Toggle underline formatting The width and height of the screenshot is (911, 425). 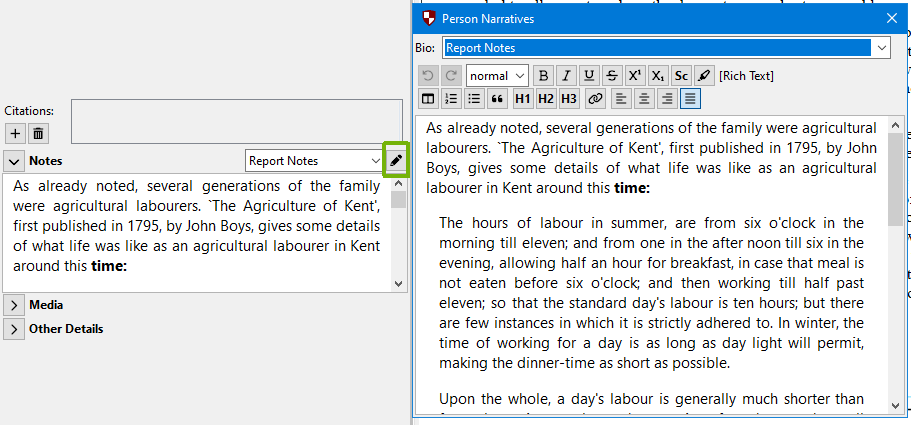pyautogui.click(x=589, y=76)
